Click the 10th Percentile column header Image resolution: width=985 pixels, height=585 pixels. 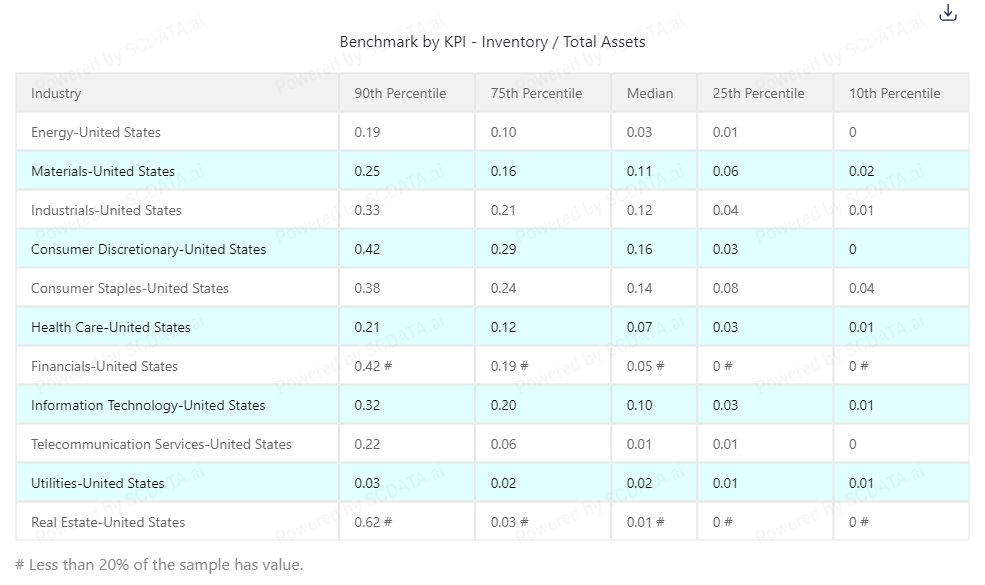[894, 93]
